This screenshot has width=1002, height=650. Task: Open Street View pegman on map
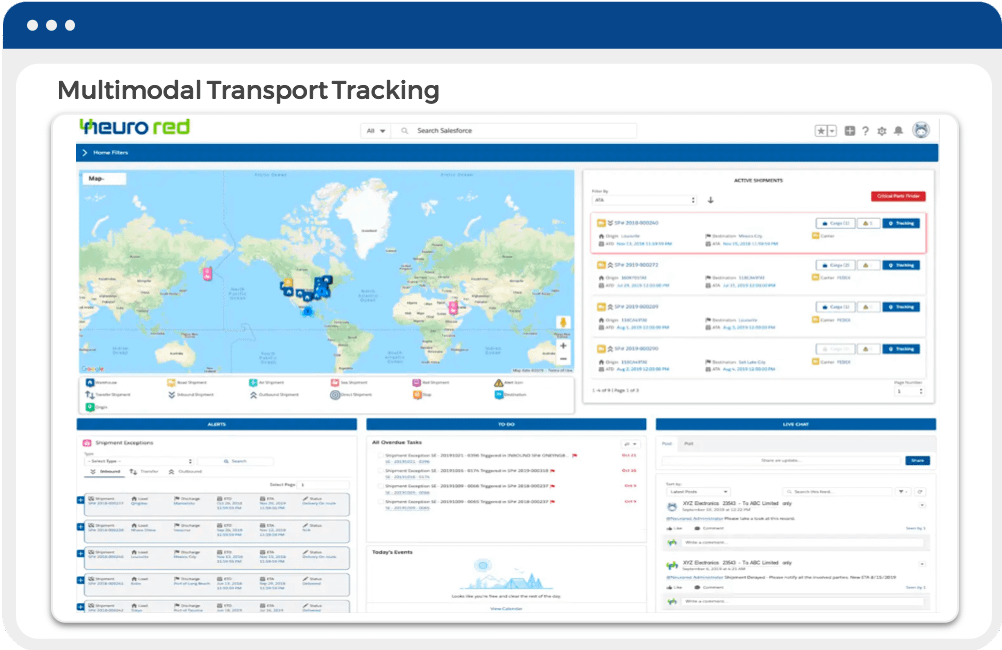[x=563, y=322]
